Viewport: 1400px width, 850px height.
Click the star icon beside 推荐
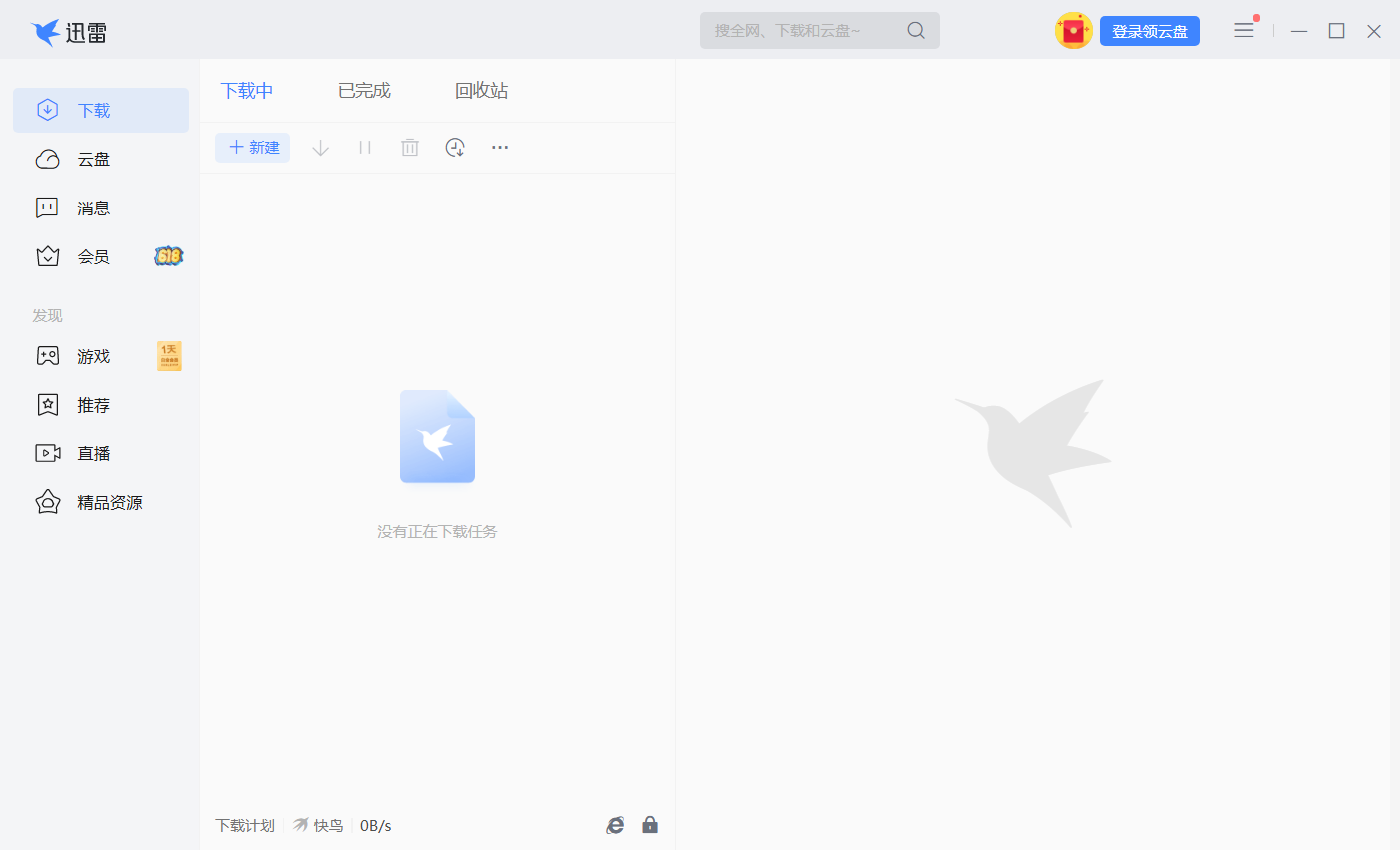click(47, 405)
